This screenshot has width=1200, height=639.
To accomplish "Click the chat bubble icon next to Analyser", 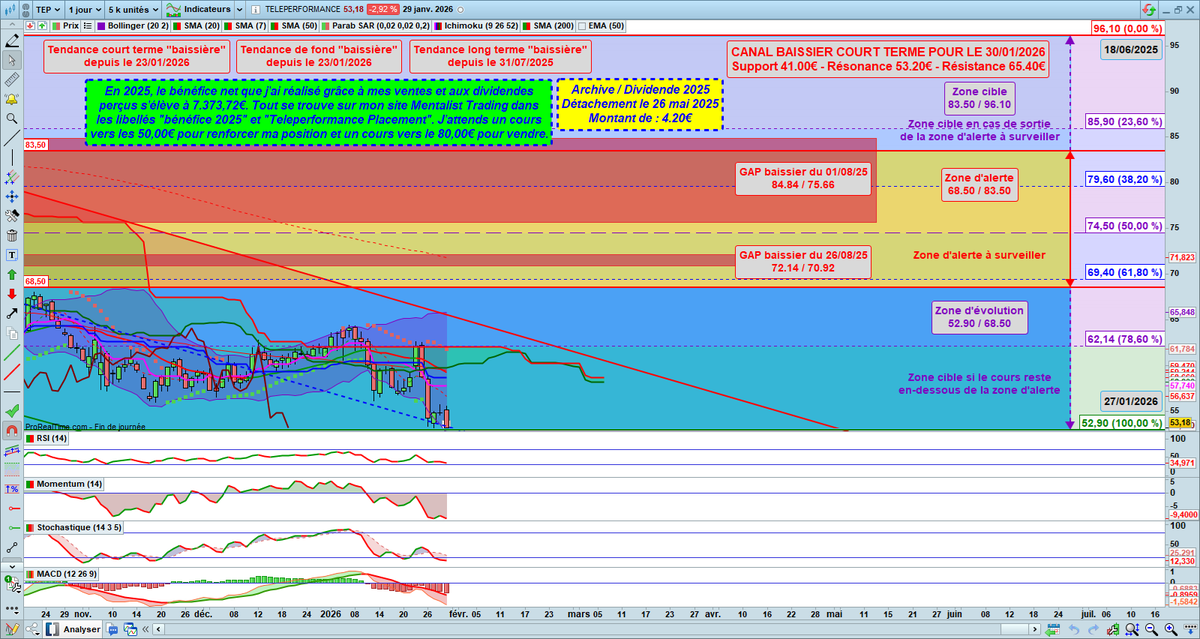I will point(112,630).
